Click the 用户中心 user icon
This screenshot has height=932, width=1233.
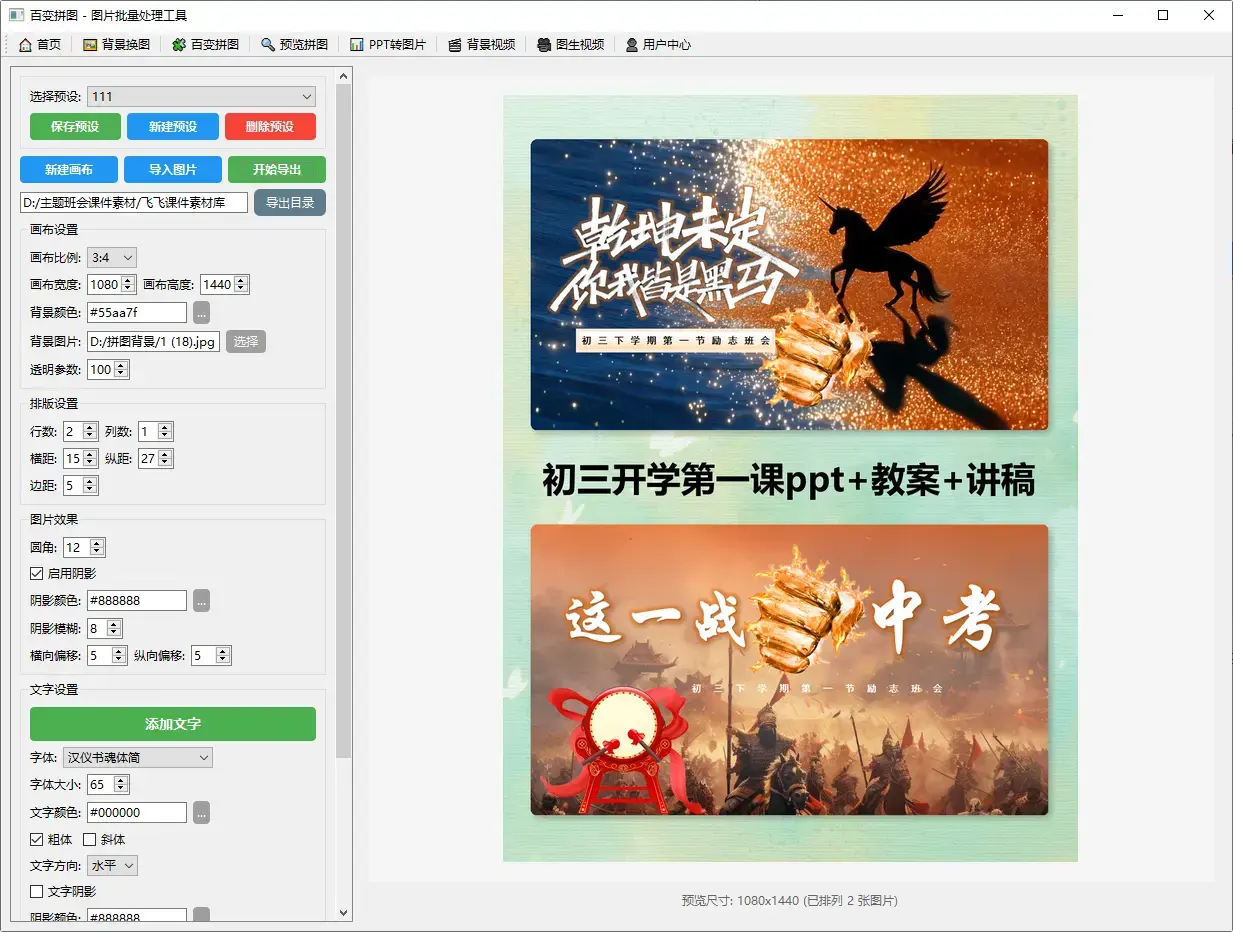[632, 45]
